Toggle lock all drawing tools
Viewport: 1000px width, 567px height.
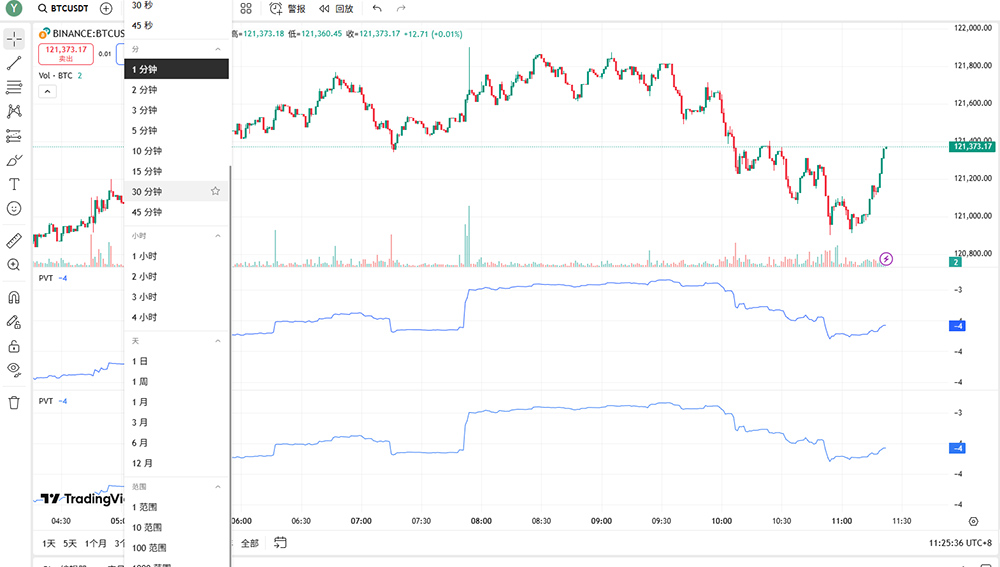pyautogui.click(x=14, y=346)
